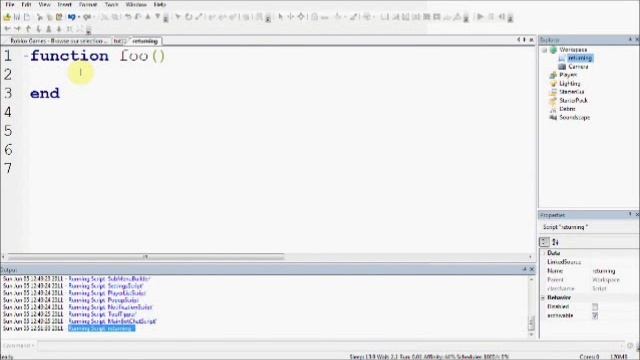The image size is (640, 360).
Task: Select SoundScape in Explorer
Action: 574,118
